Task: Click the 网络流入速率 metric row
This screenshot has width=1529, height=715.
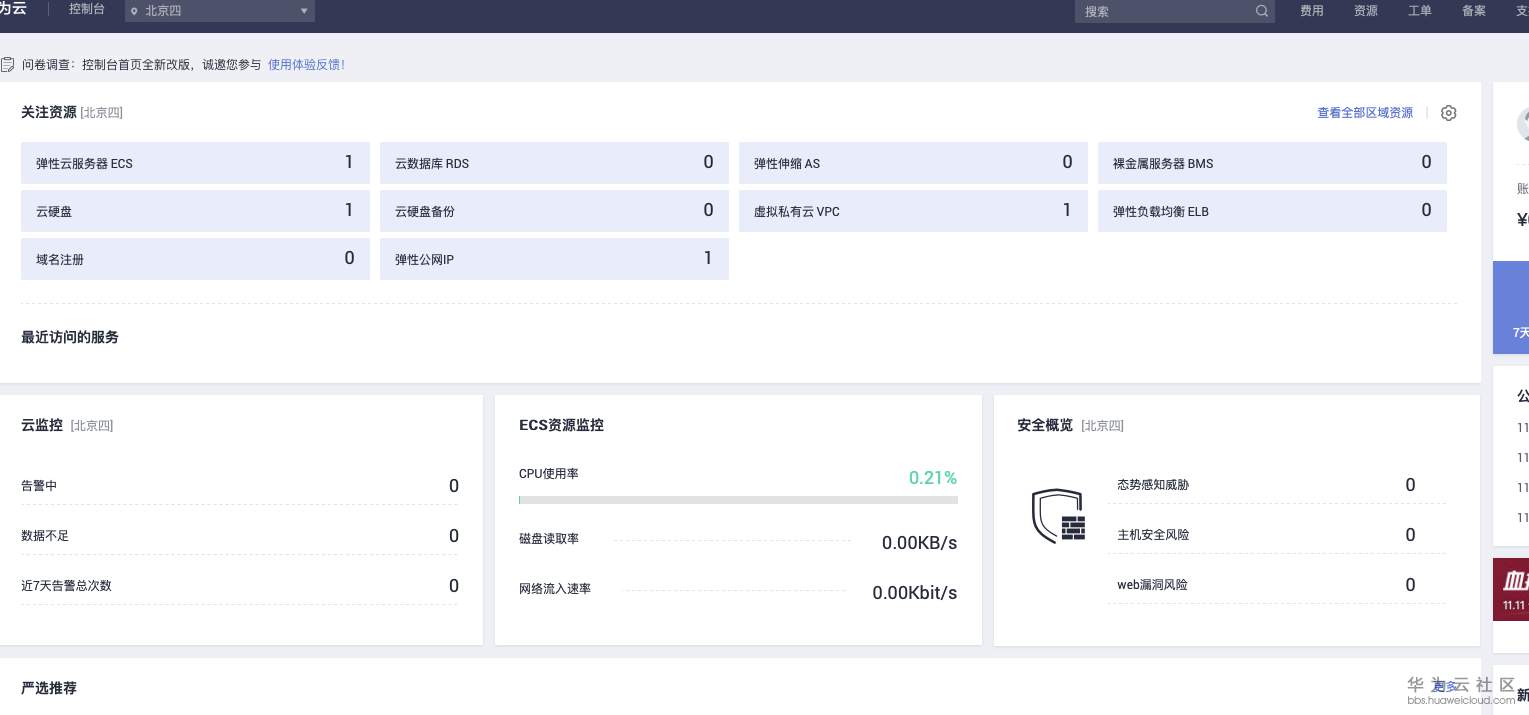Action: click(x=738, y=591)
